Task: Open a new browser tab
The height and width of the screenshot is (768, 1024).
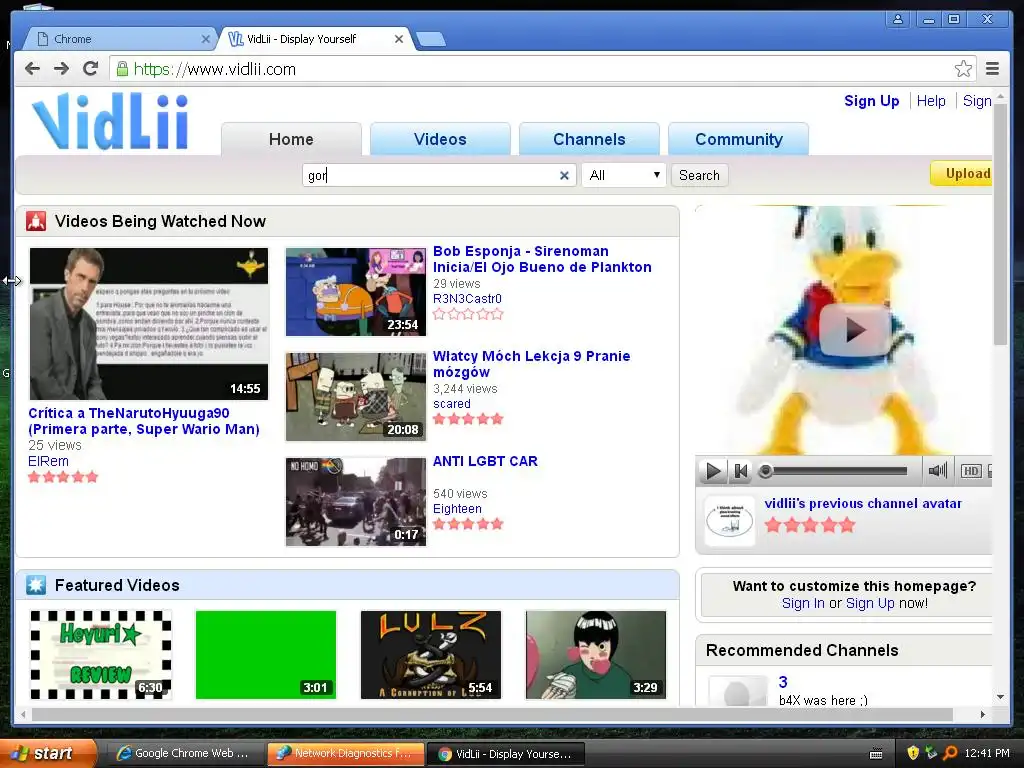Action: (431, 40)
